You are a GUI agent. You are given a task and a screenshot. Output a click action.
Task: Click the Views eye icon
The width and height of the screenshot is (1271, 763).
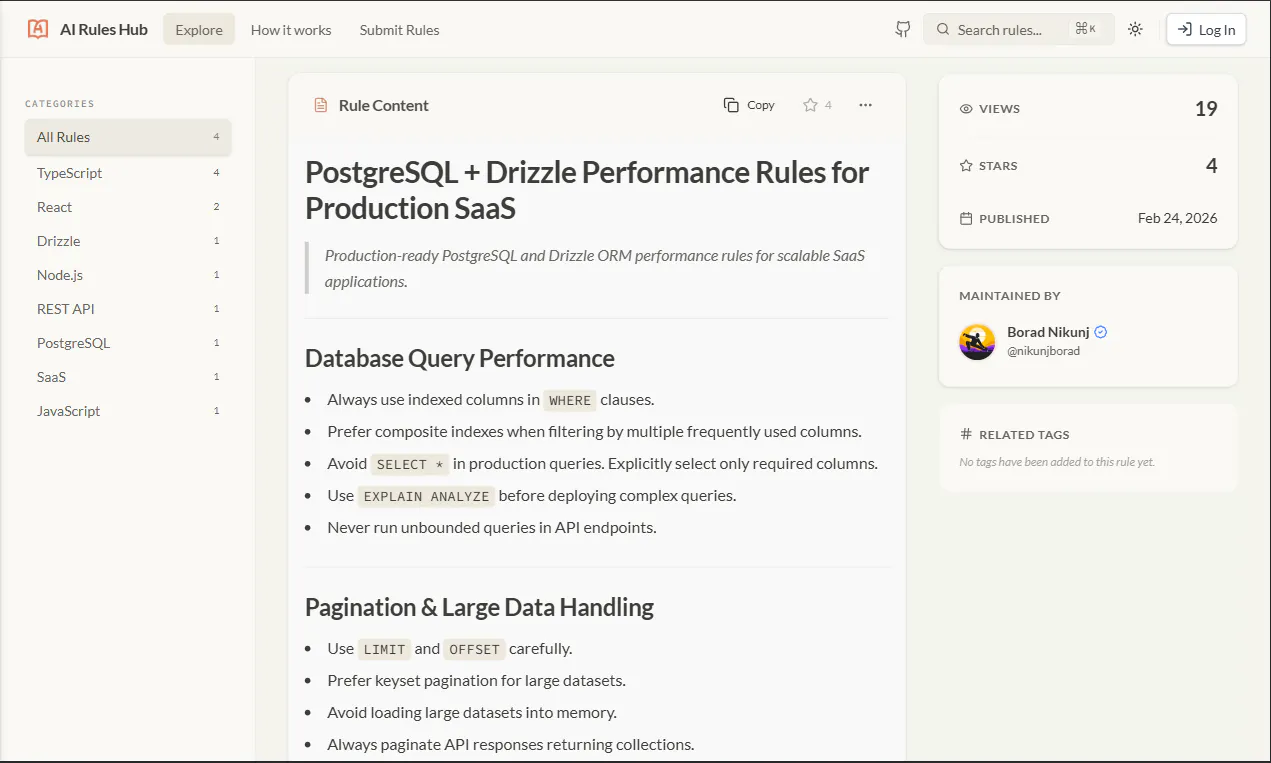point(966,109)
